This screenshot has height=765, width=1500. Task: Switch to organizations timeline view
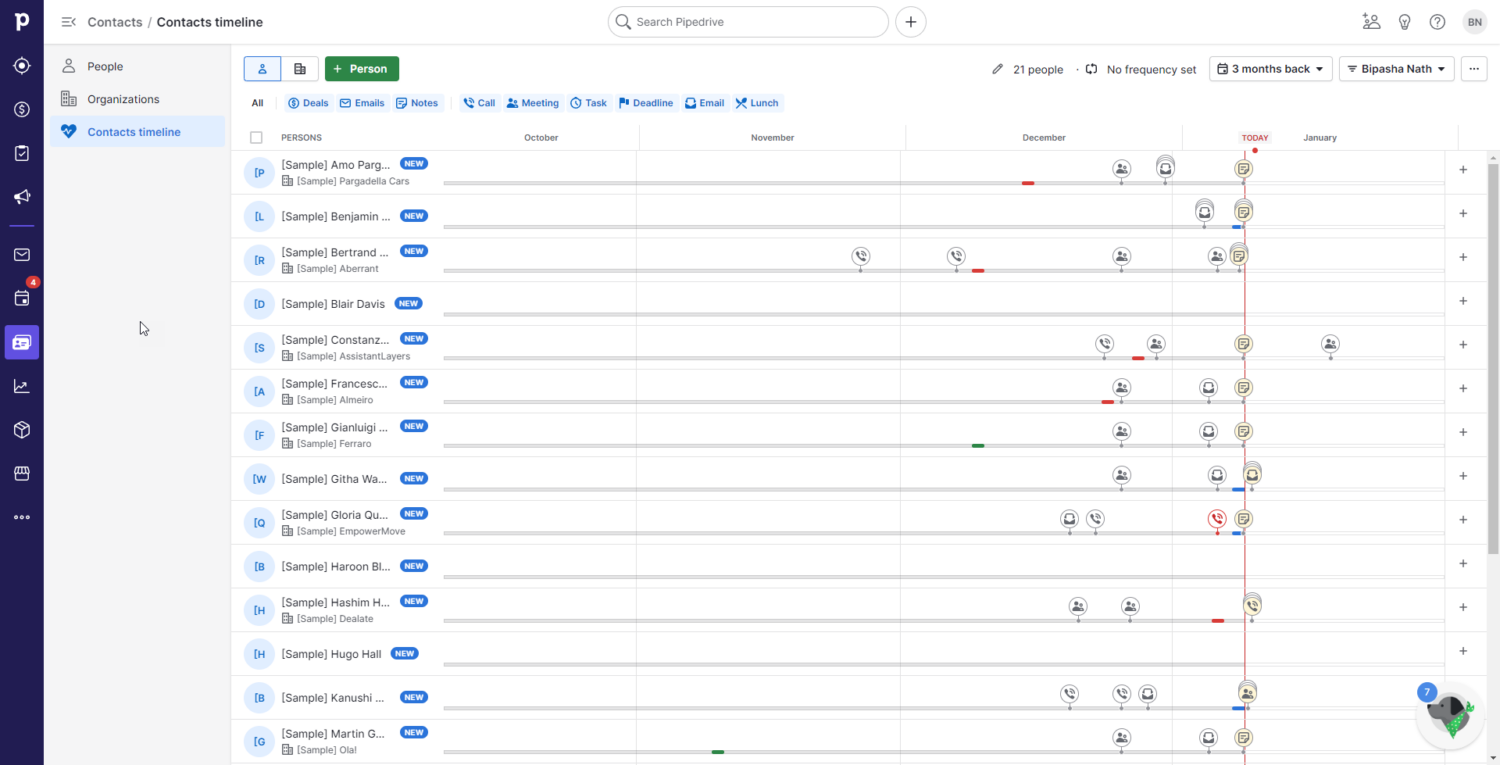pyautogui.click(x=300, y=69)
